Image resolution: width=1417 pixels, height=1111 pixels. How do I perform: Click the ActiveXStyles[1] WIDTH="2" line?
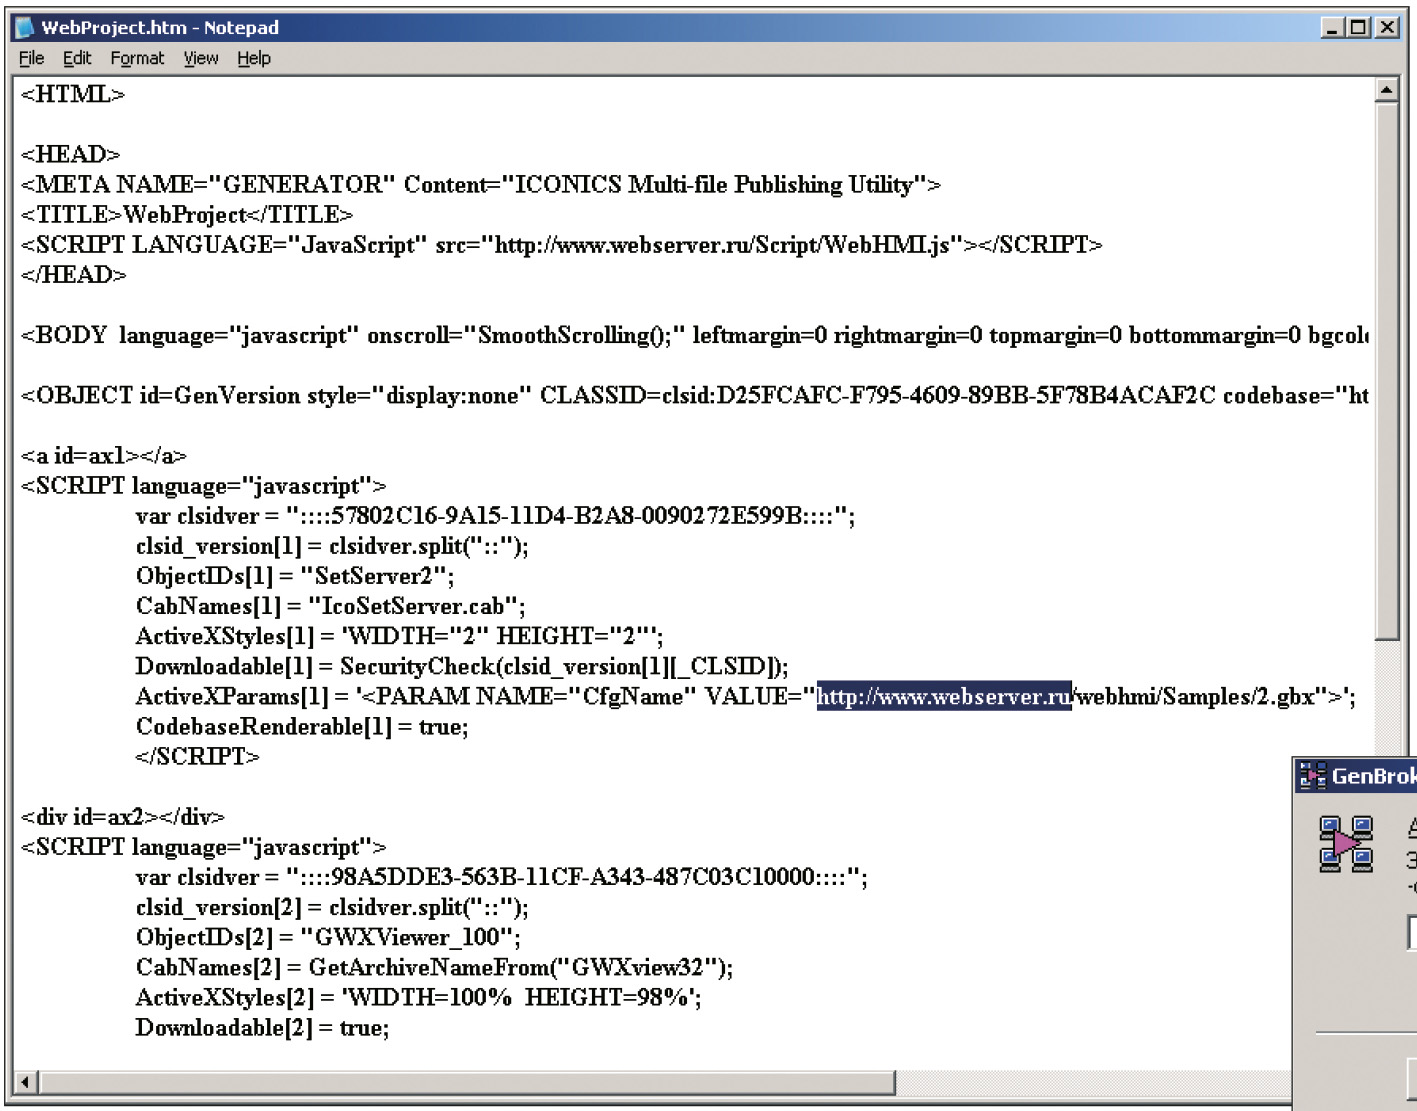(x=400, y=636)
